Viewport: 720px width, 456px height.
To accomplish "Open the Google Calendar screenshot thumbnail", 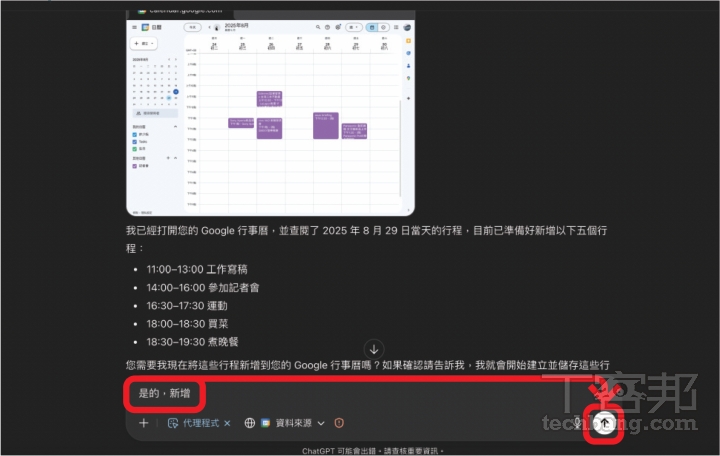I will [270, 113].
